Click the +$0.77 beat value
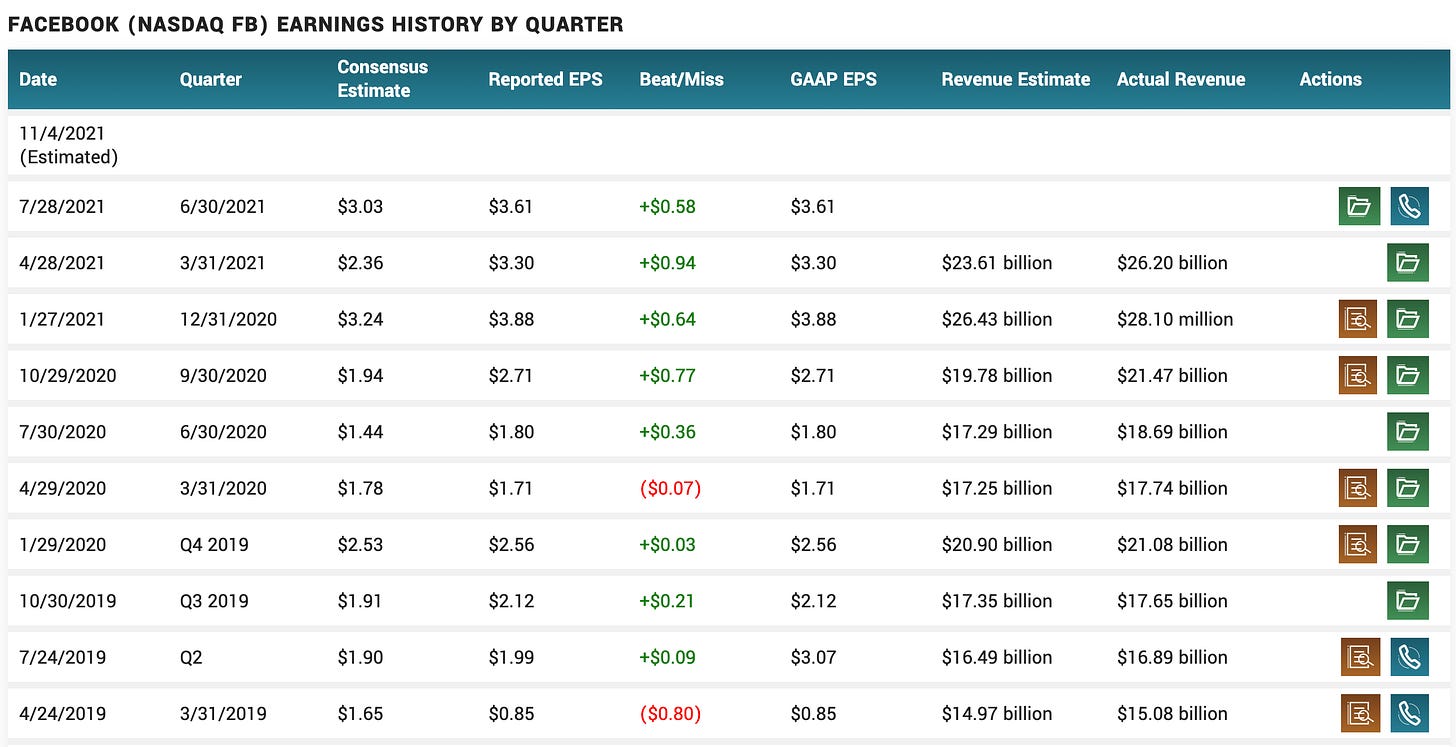1456x747 pixels. 667,376
